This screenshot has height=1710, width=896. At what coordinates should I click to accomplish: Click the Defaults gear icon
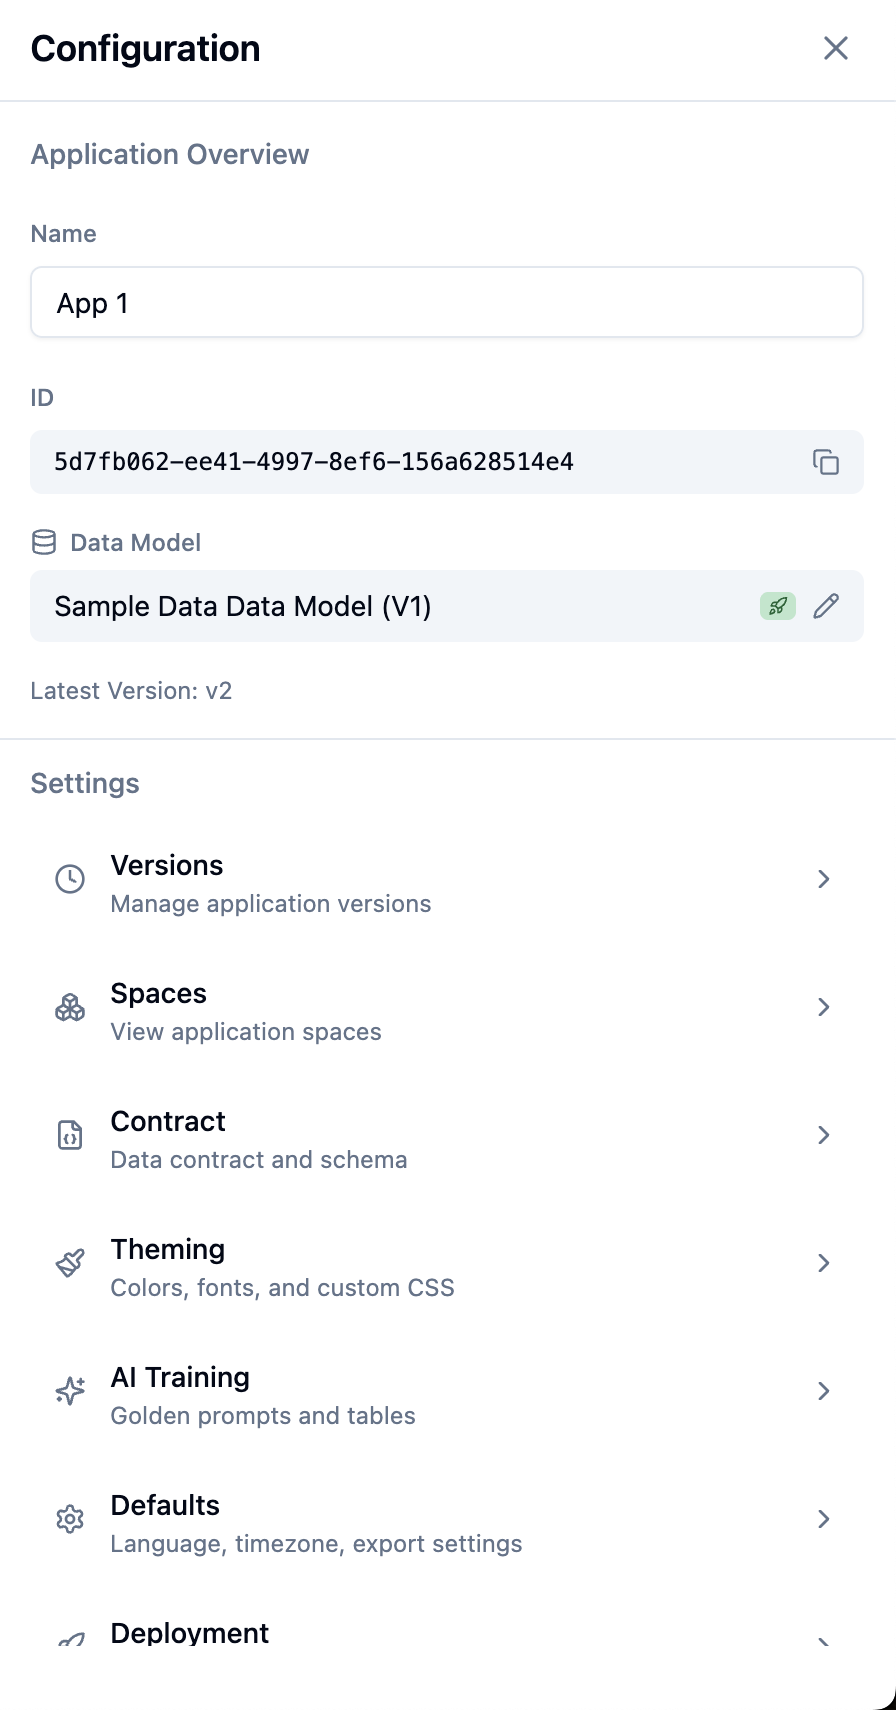(69, 1519)
